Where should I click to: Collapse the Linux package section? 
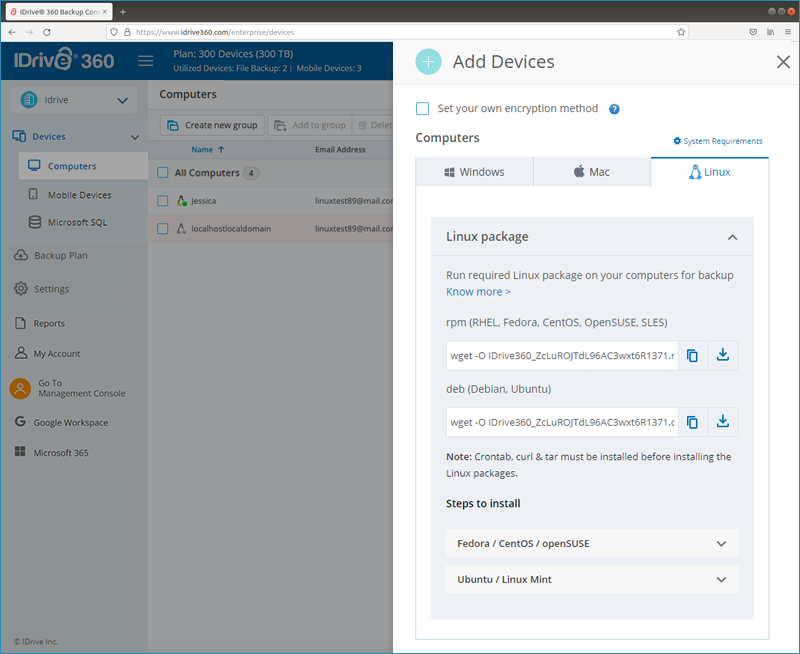(732, 237)
